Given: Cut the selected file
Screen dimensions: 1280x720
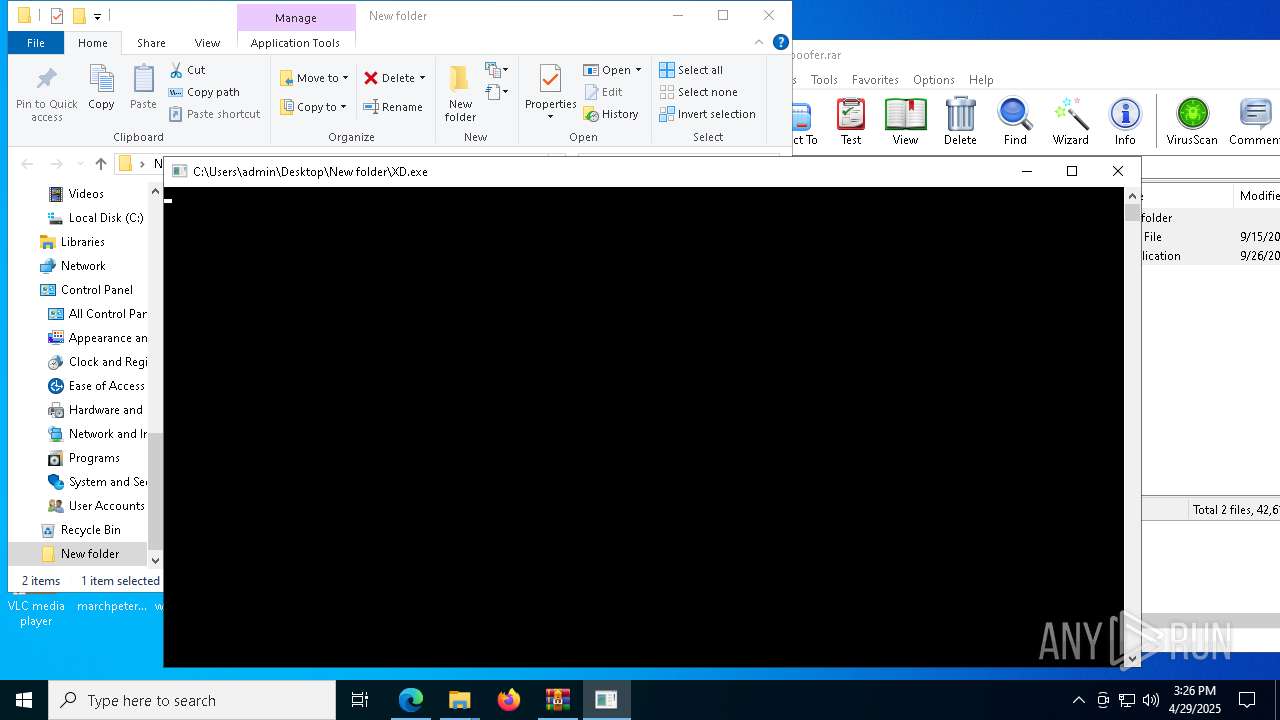Looking at the screenshot, I should tap(188, 70).
